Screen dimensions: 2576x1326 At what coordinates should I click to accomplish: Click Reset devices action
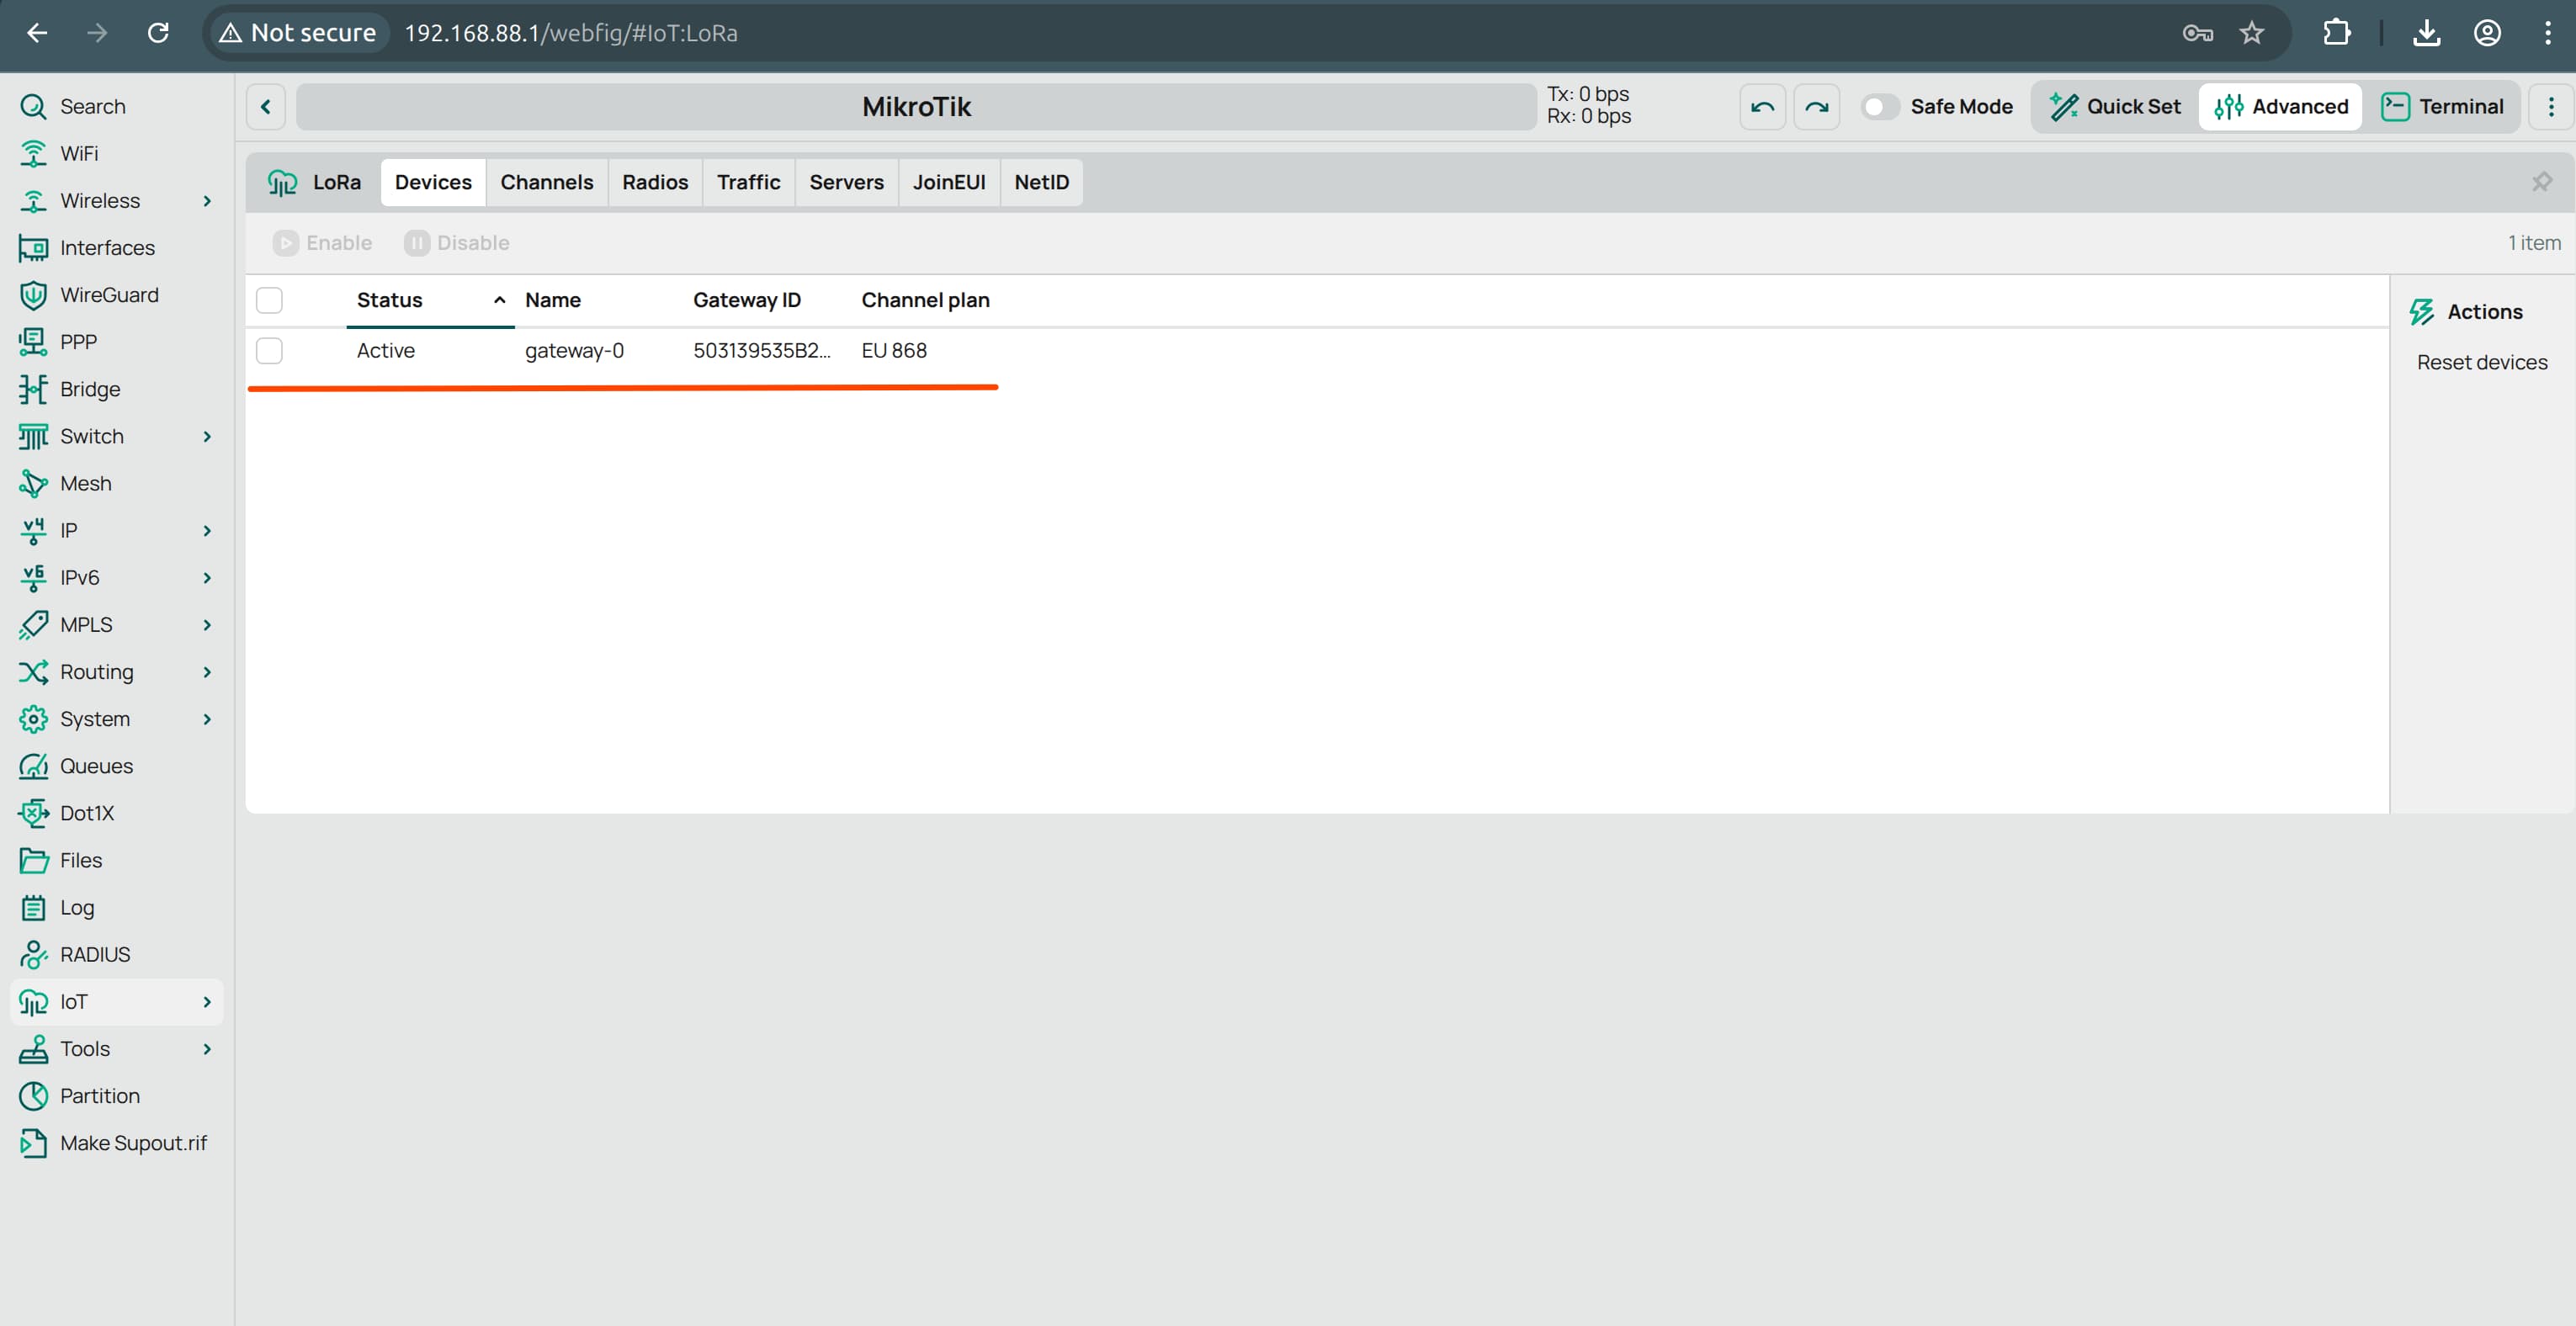[2481, 363]
